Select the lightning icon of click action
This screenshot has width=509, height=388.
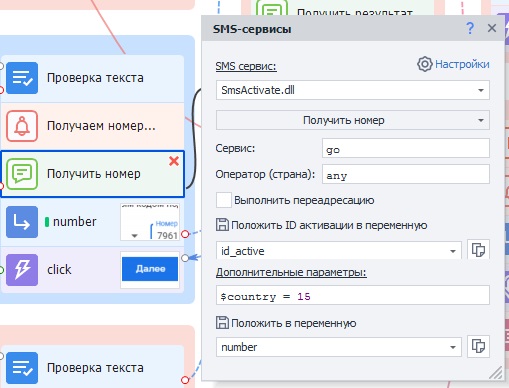point(22,270)
